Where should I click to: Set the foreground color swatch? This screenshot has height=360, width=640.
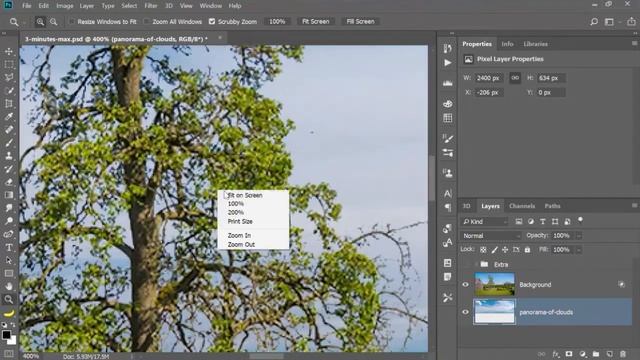[x=6, y=335]
